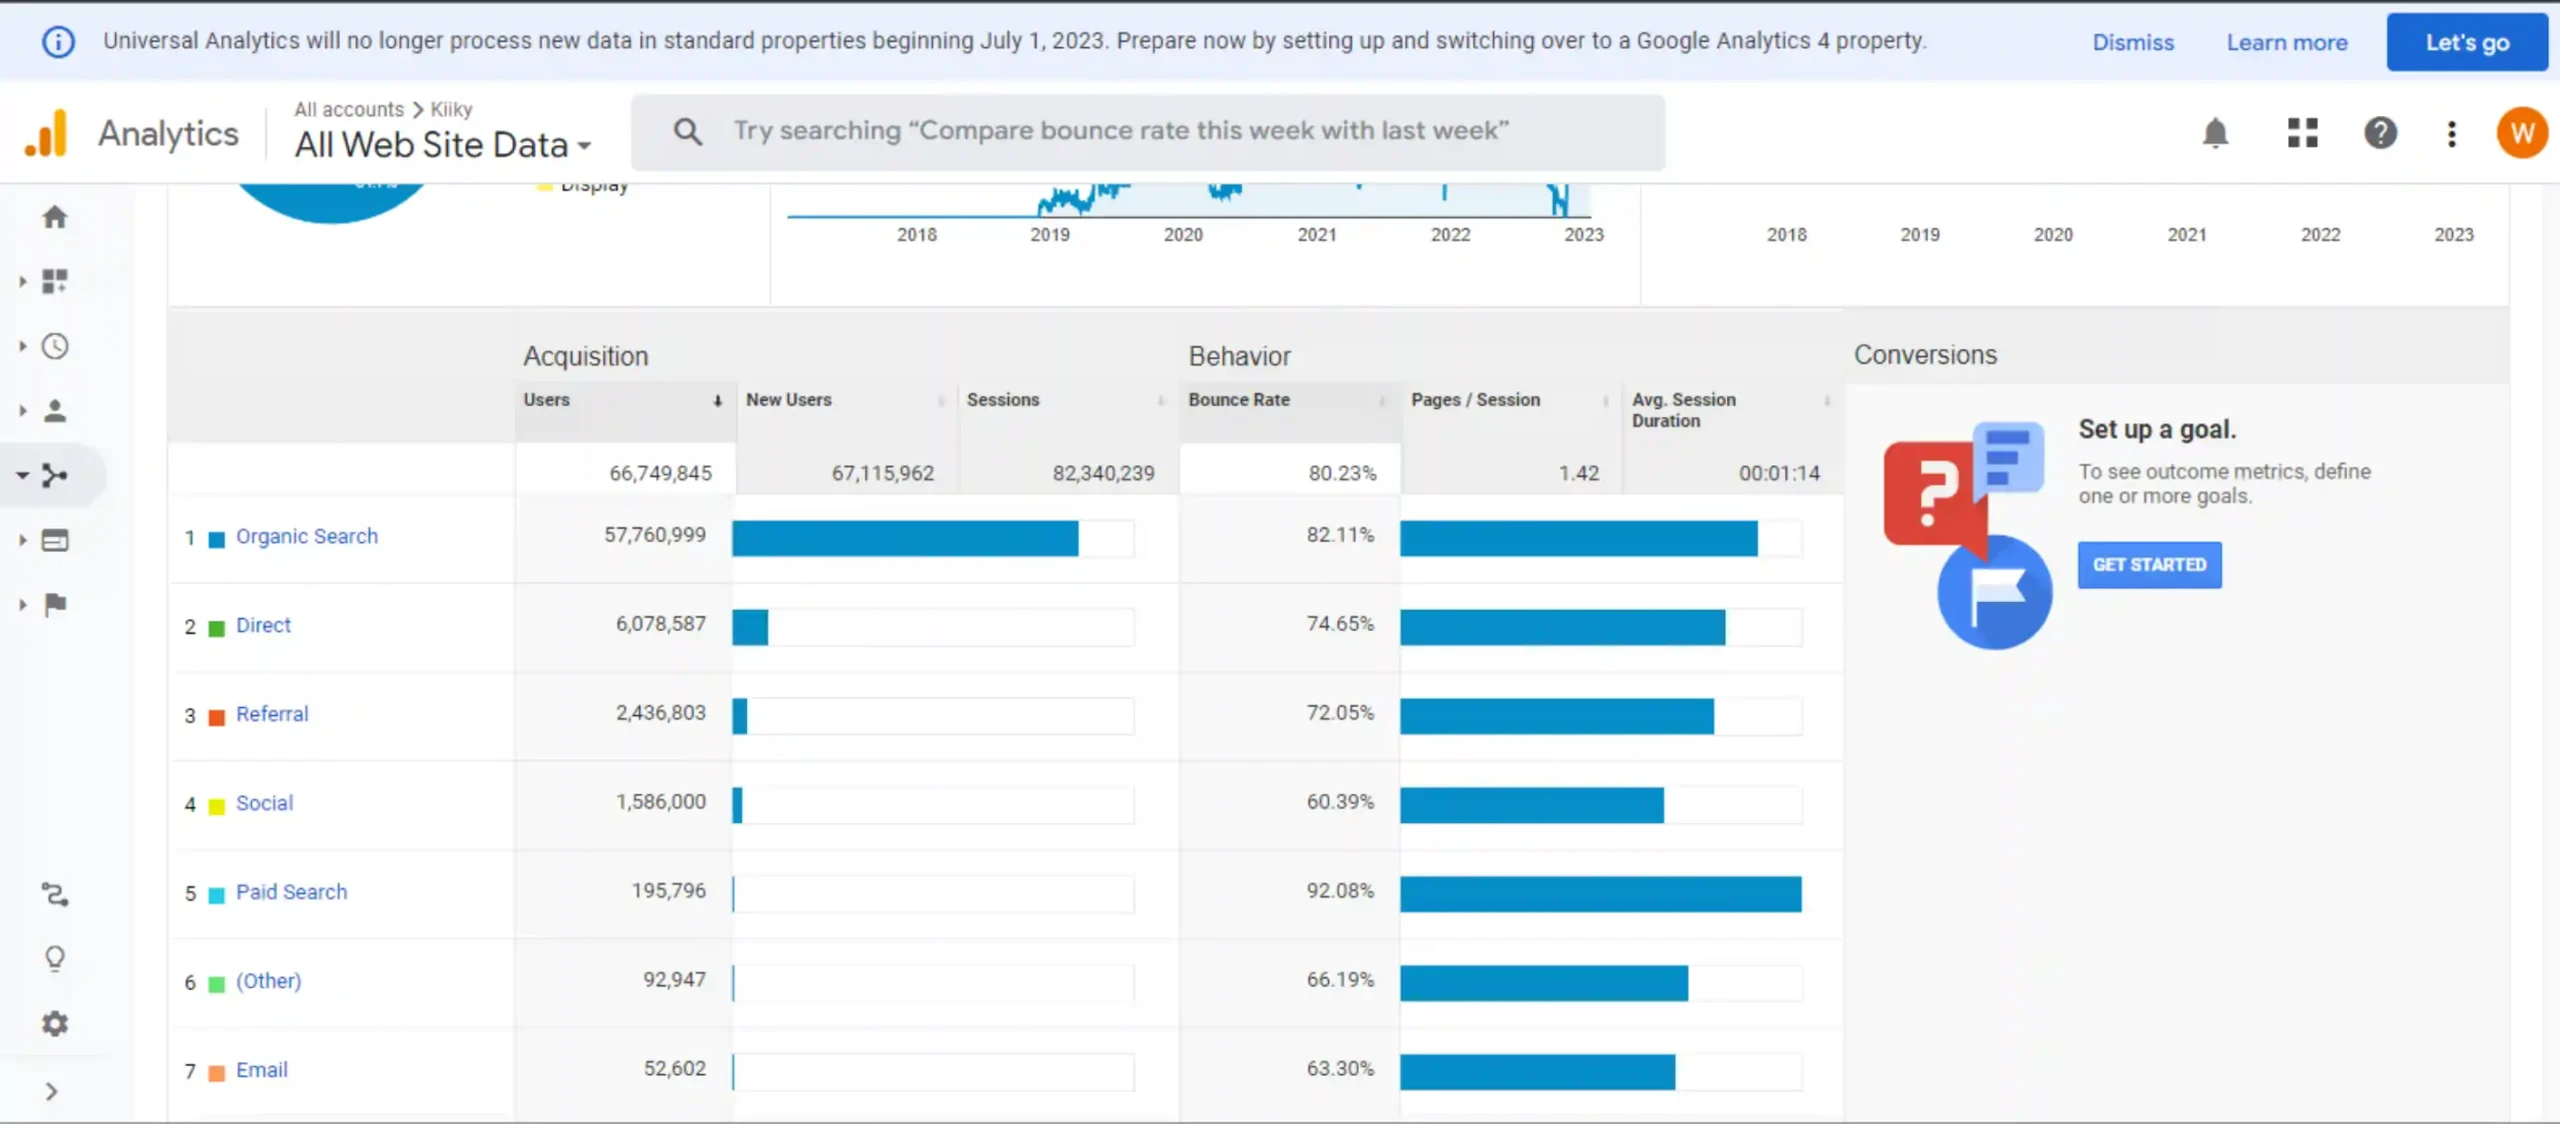Open Conversions flag icon in sidebar
The image size is (2560, 1124).
(55, 604)
